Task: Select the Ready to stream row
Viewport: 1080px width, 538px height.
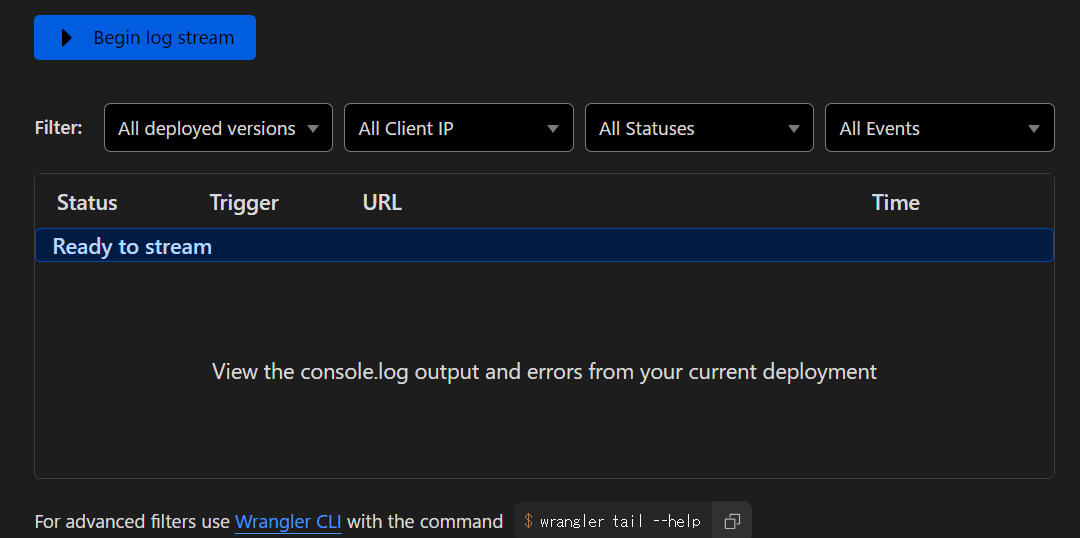Action: pyautogui.click(x=544, y=245)
